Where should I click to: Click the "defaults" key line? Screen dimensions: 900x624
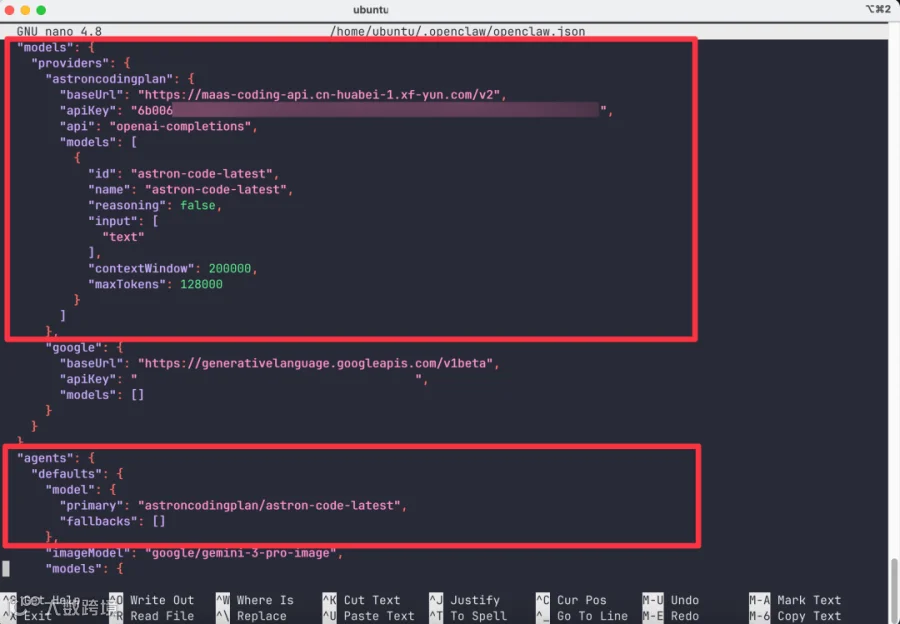tap(77, 474)
